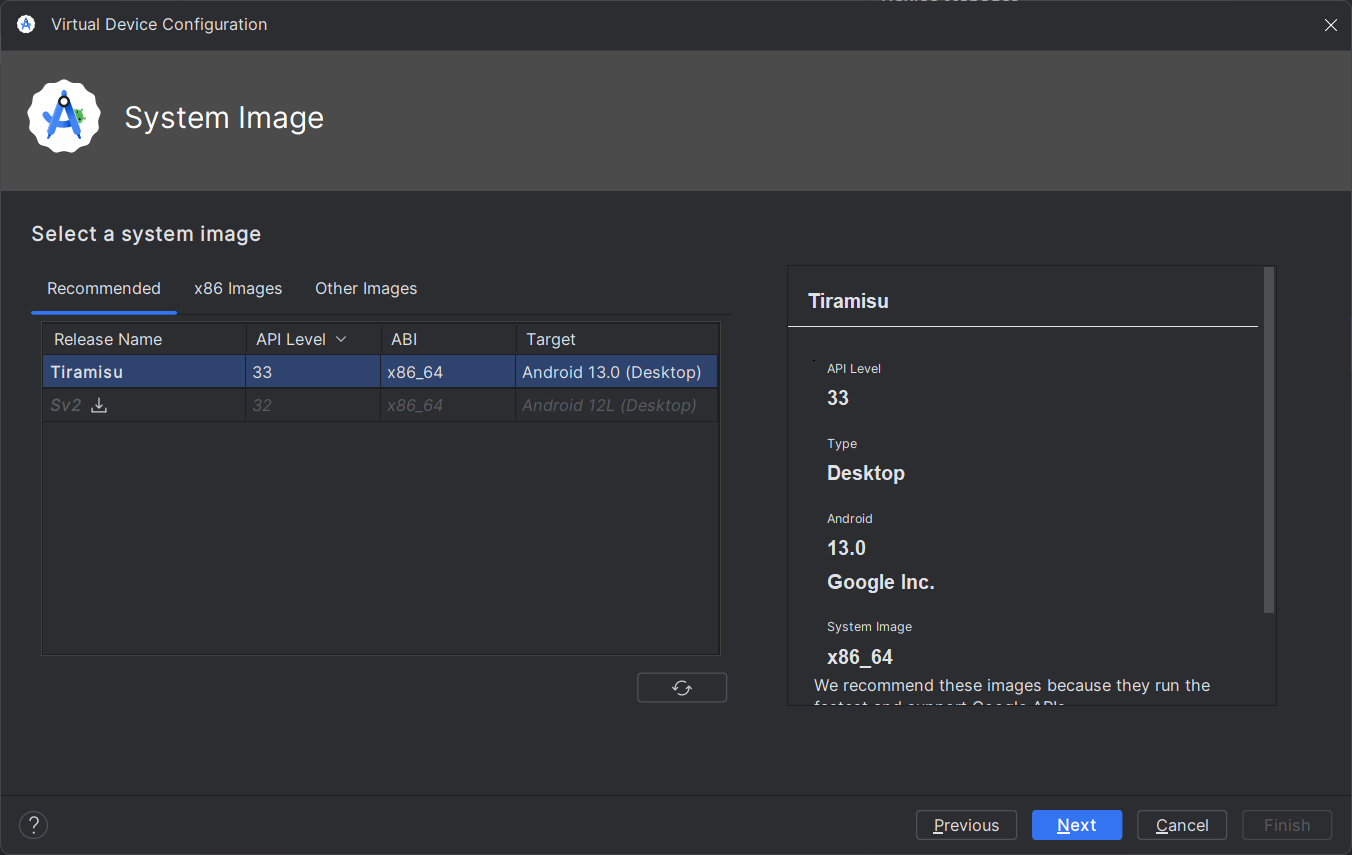Viewport: 1352px width, 855px height.
Task: Click the large Android Studio logo
Action: click(64, 117)
